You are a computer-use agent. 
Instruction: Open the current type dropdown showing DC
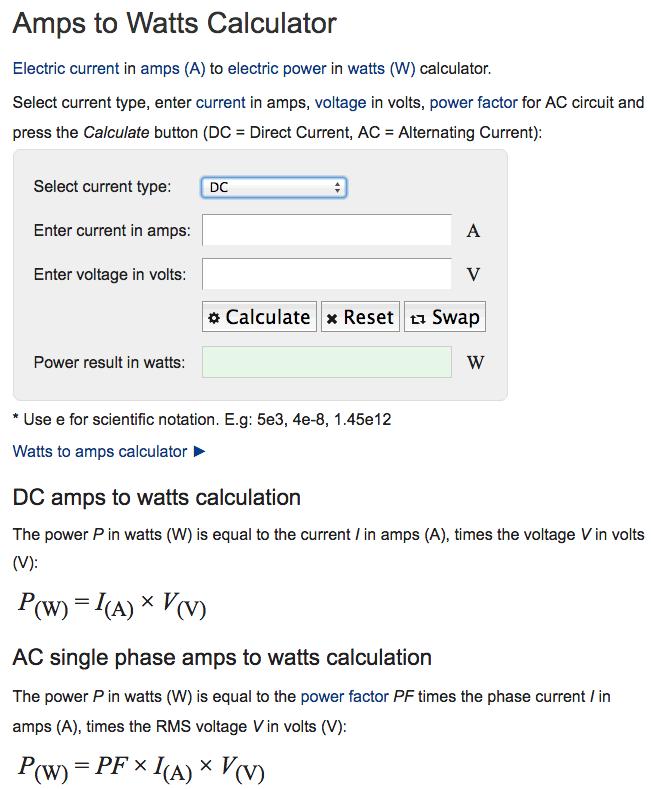[x=274, y=188]
